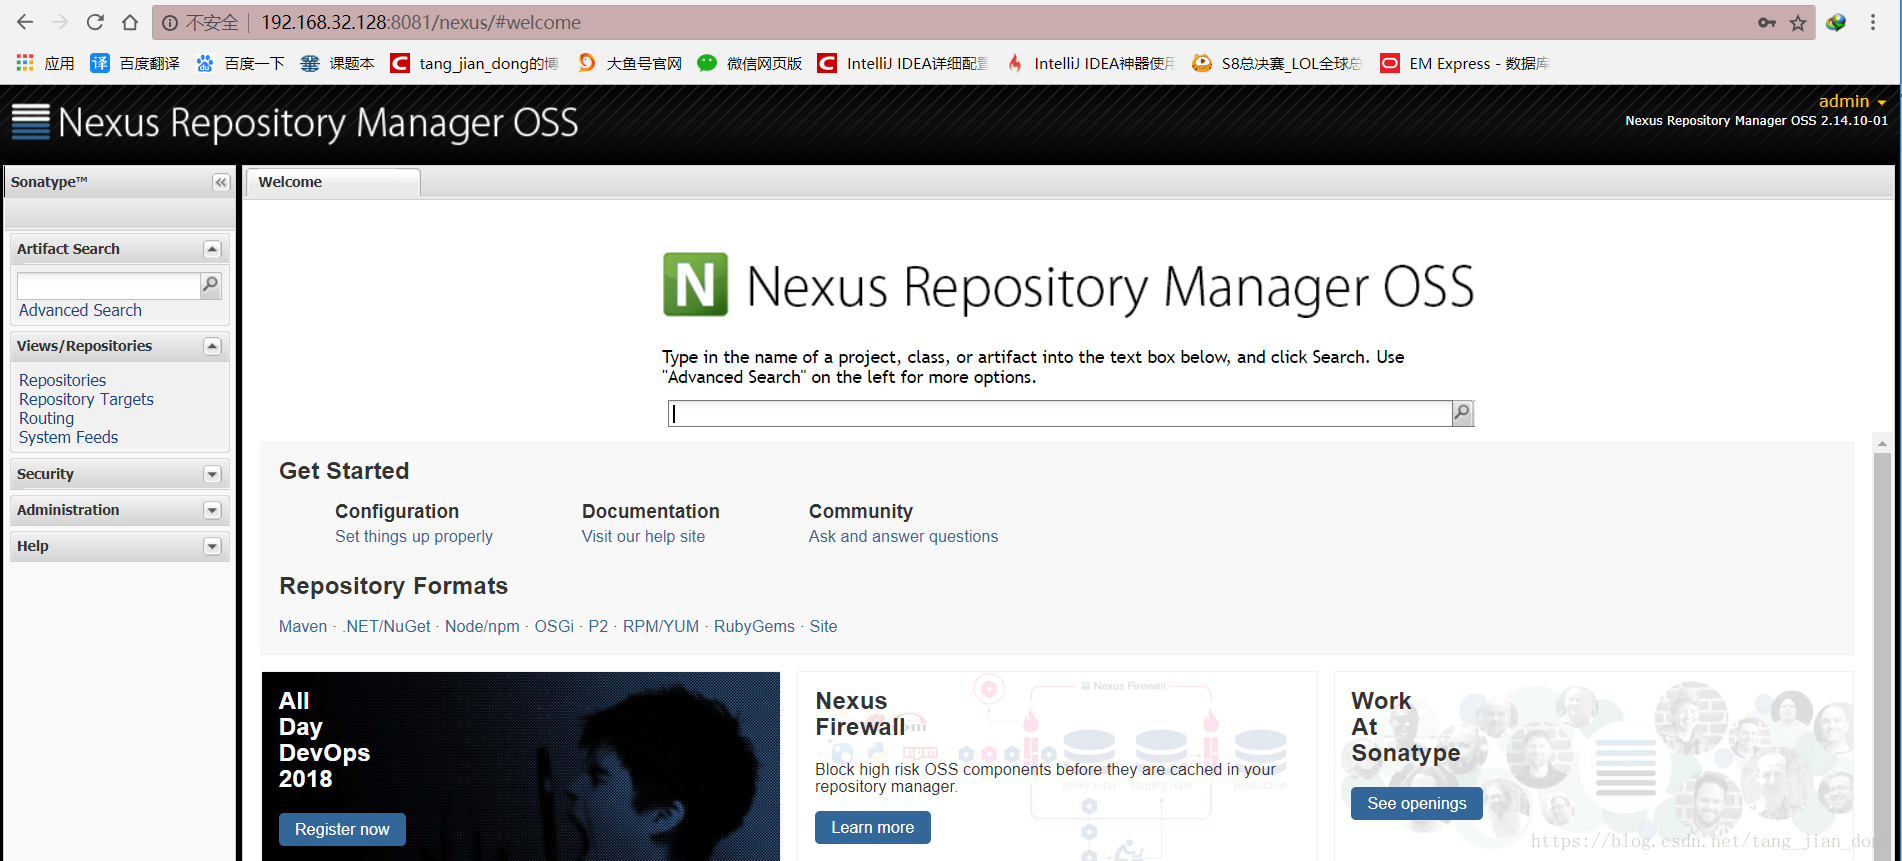This screenshot has width=1902, height=861.
Task: Click the welcome page search magnifier
Action: [1462, 413]
